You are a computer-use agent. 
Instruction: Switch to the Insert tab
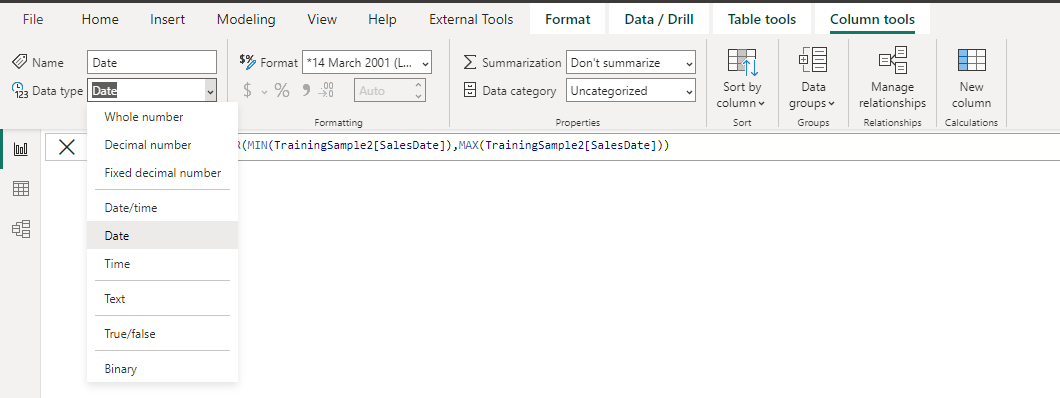click(168, 20)
